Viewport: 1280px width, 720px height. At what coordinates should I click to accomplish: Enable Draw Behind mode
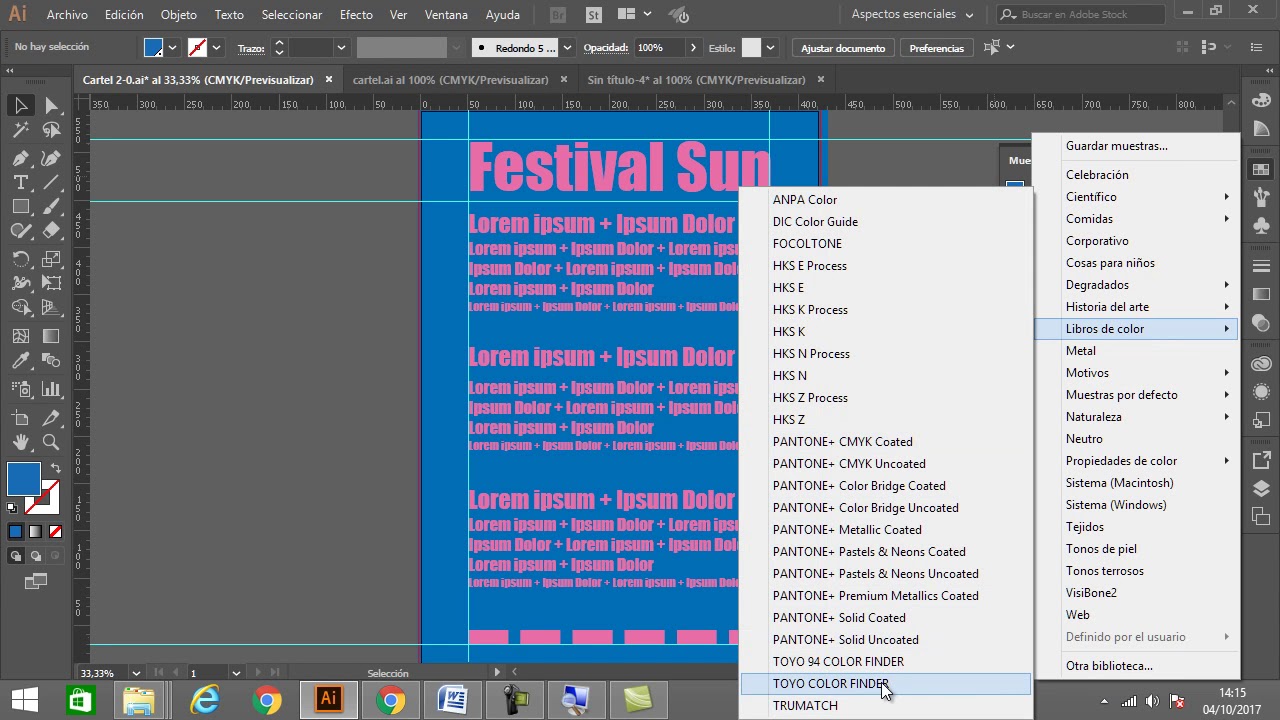coord(35,556)
